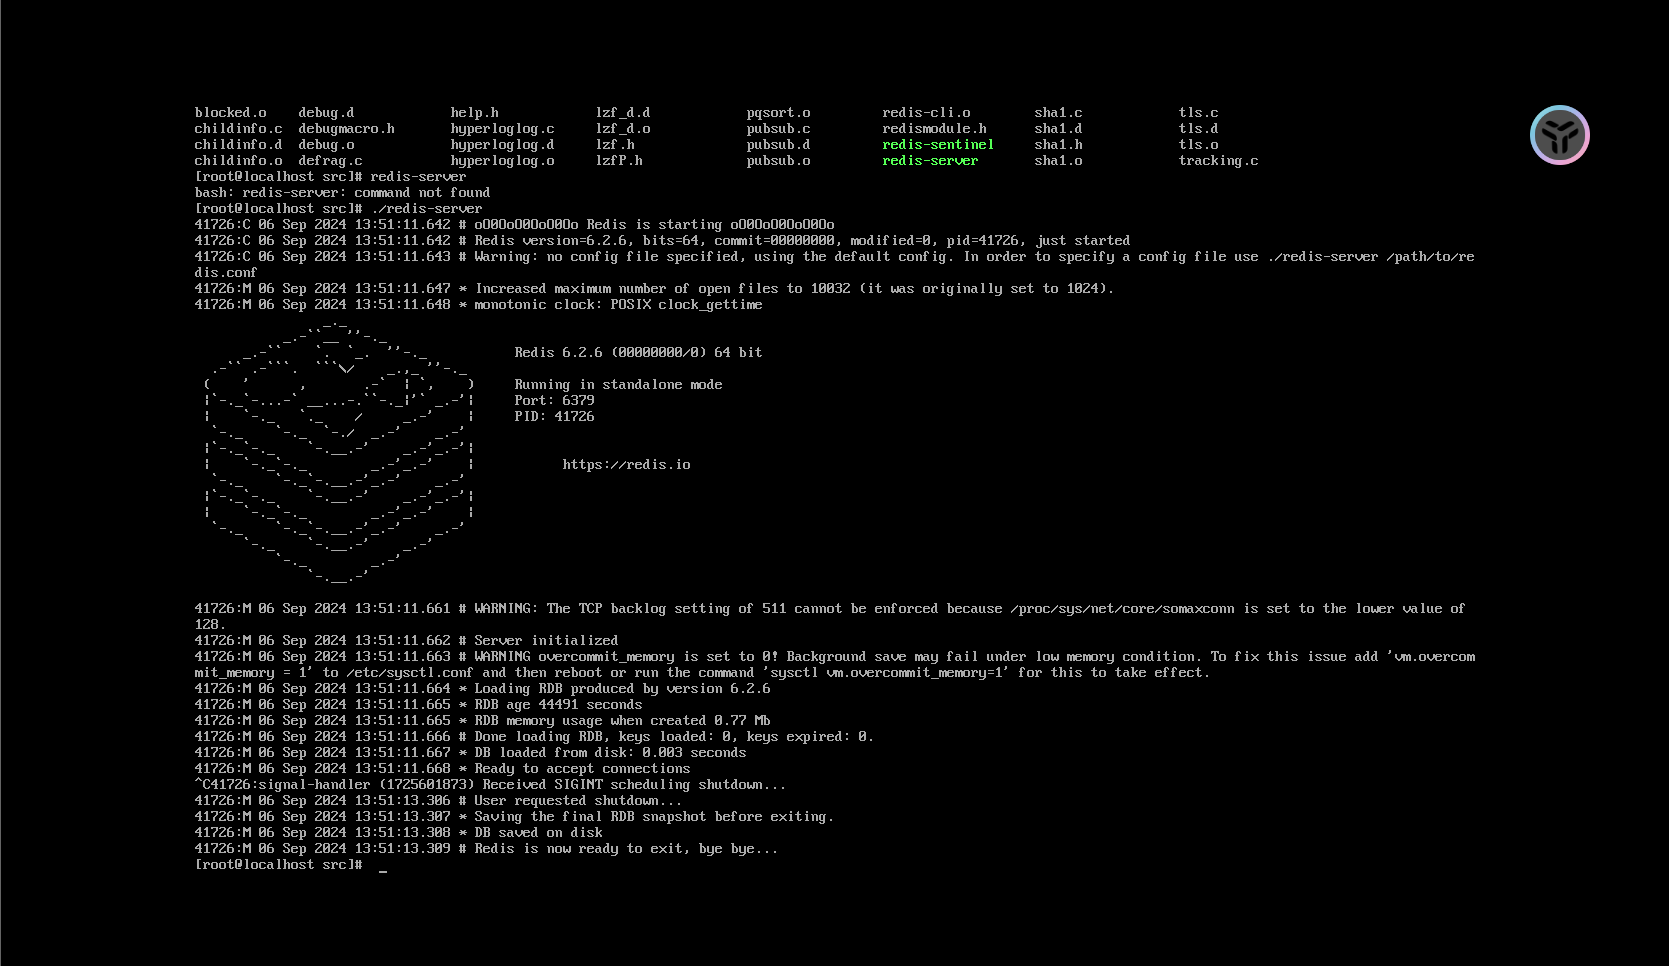
Task: Click the "Redis 6.2.6 (00000000/0) 64 bit" text
Action: coord(638,352)
